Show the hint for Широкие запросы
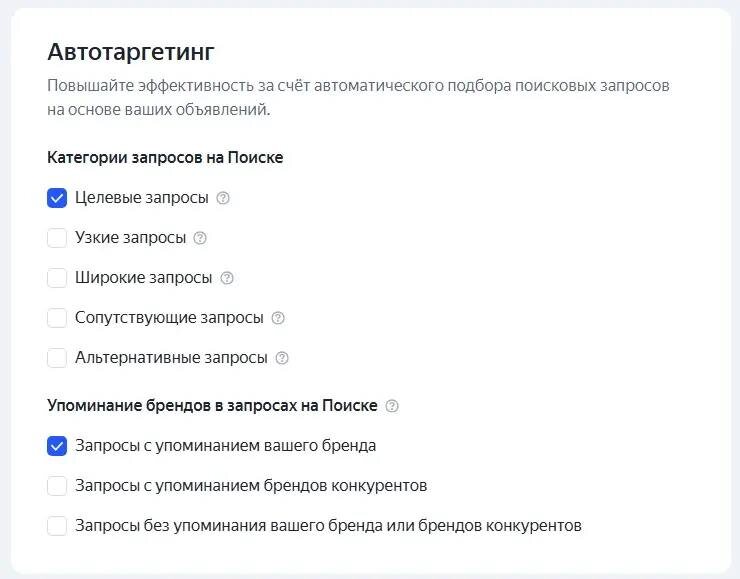 227,278
